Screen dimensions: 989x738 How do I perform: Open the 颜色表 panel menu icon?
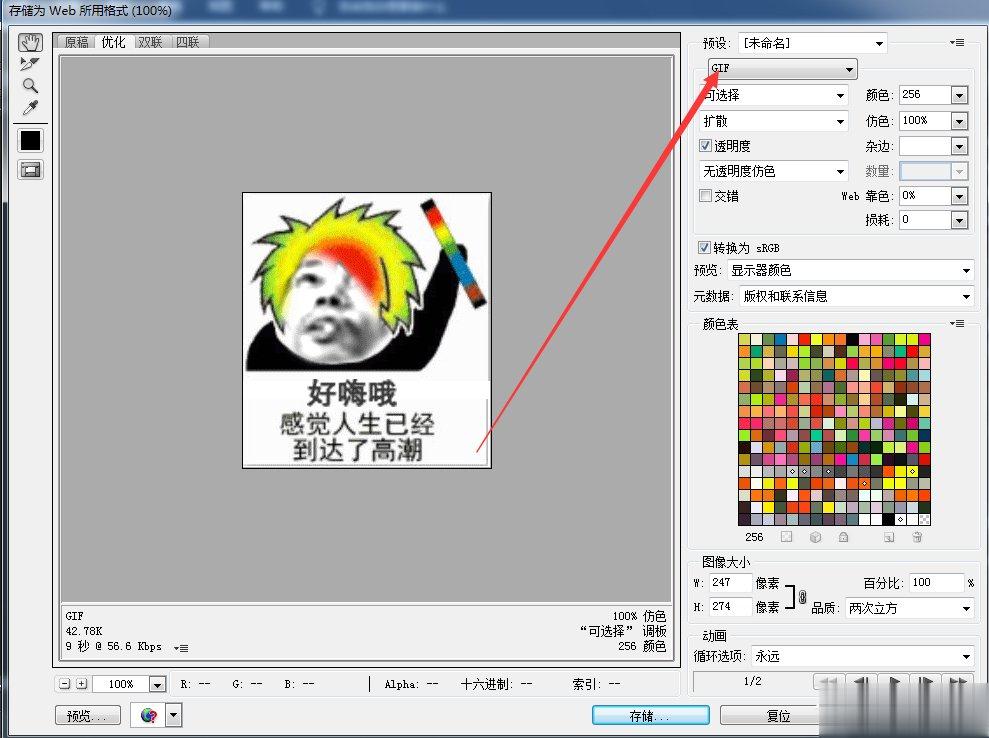pos(957,324)
